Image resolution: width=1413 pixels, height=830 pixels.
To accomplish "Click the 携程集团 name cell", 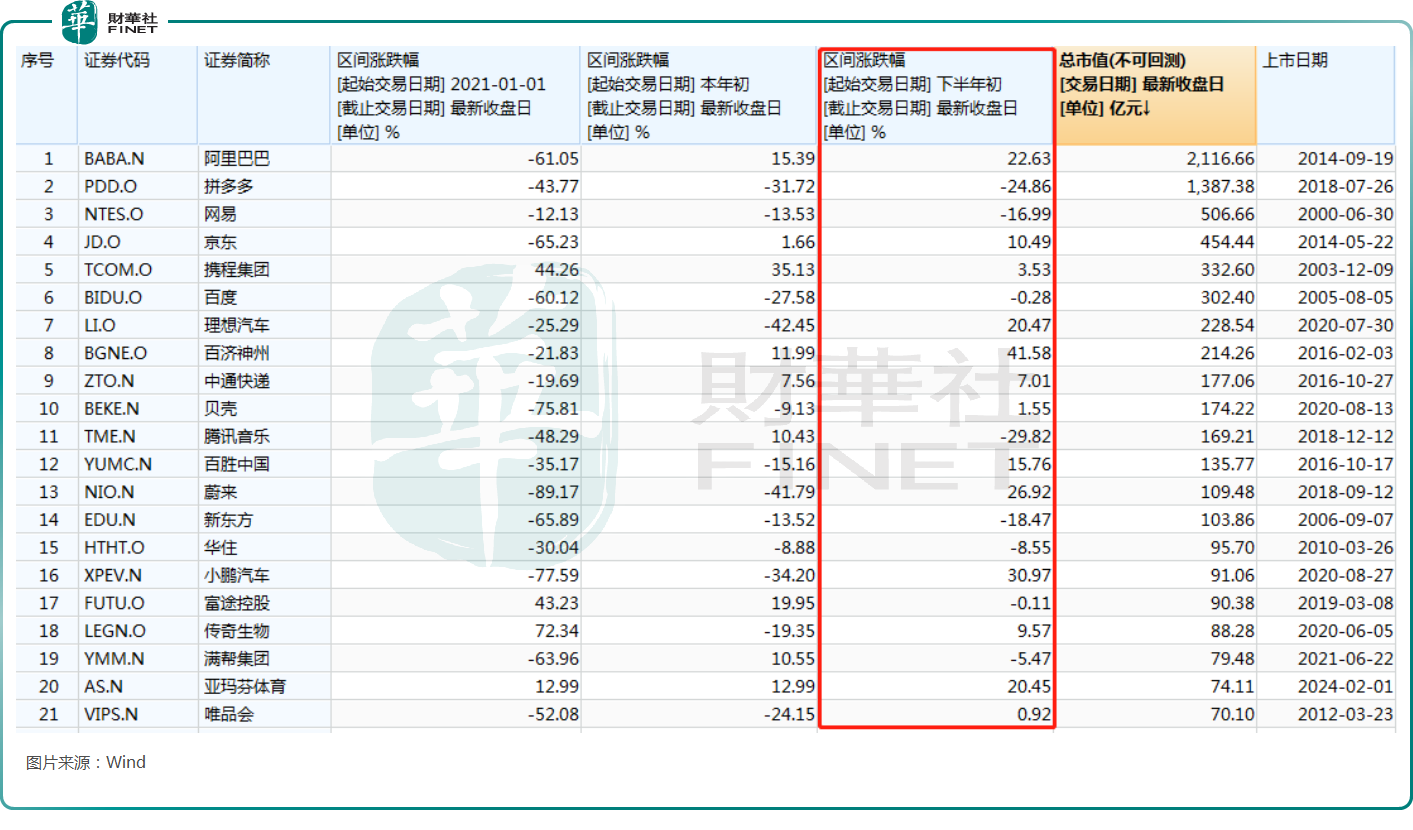I will 264,270.
